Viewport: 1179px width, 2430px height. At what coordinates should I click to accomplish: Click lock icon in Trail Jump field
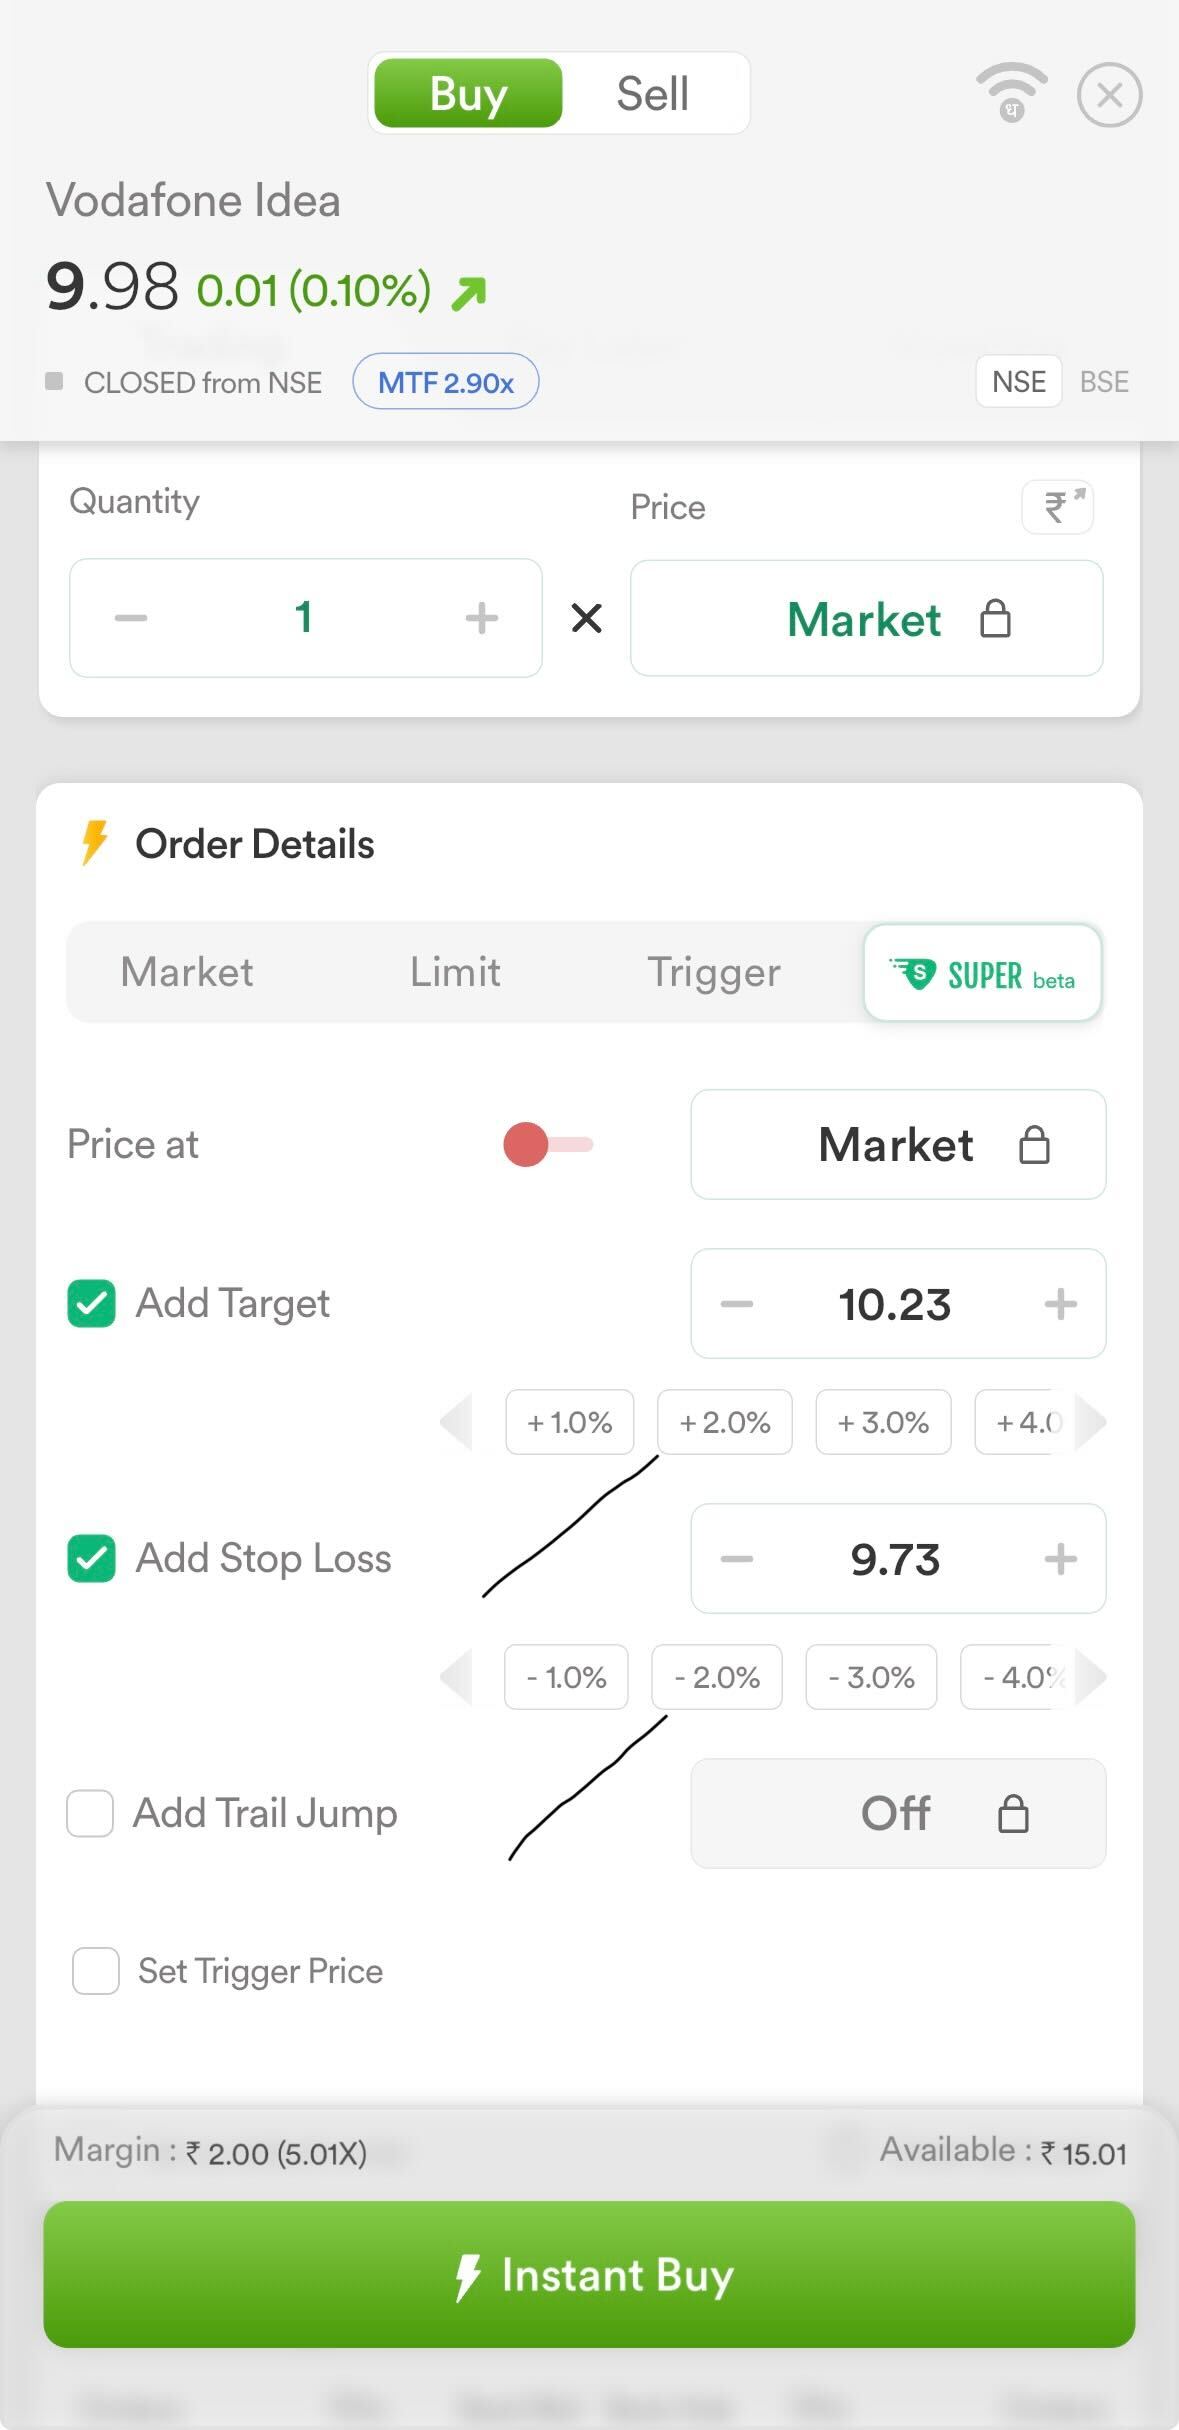[x=1013, y=1813]
